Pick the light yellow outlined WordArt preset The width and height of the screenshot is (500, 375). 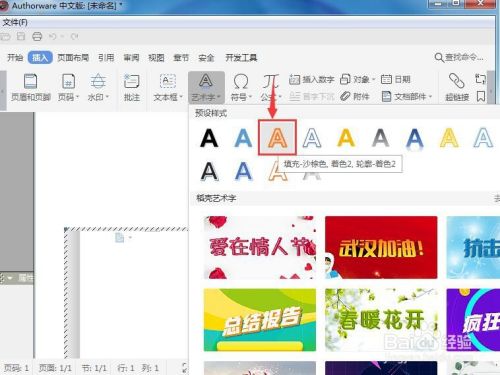click(x=449, y=138)
